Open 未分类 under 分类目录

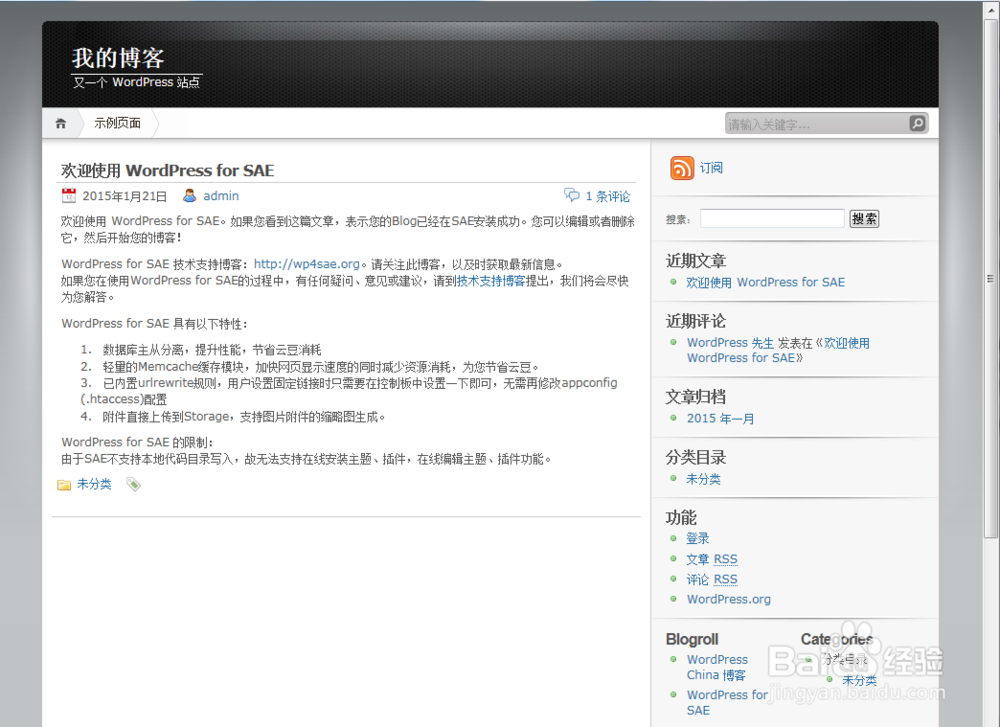703,479
